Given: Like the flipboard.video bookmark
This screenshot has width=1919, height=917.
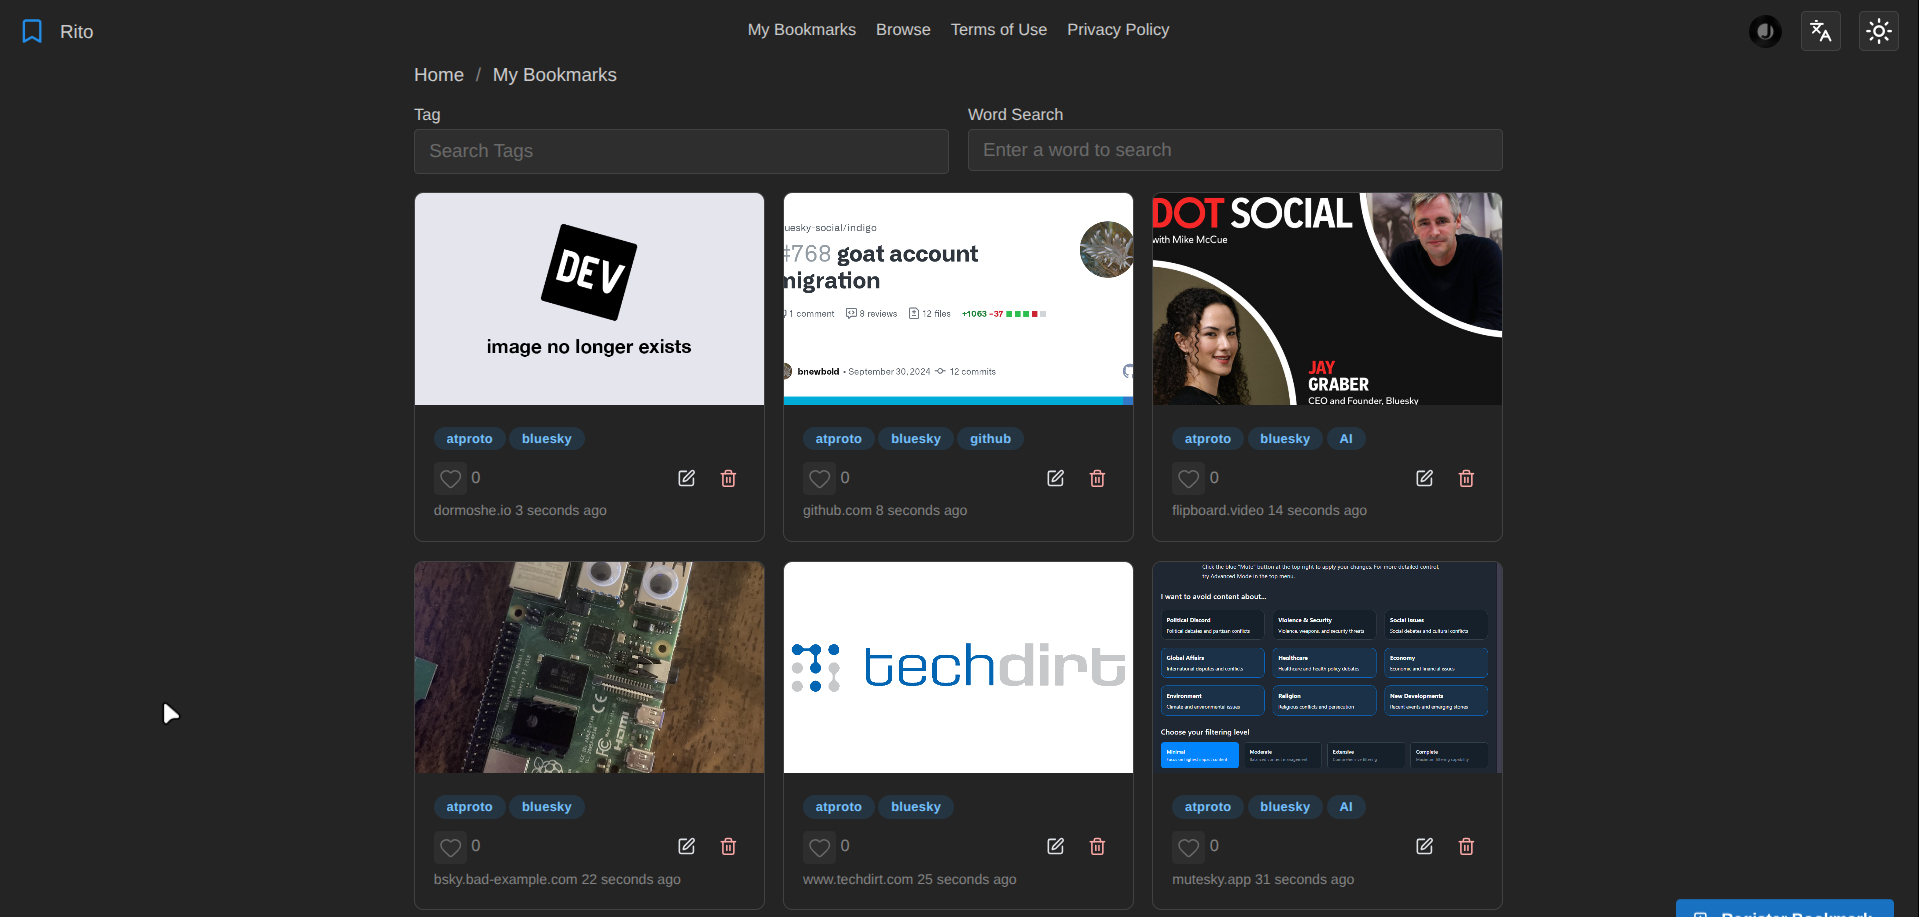Looking at the screenshot, I should point(1188,479).
